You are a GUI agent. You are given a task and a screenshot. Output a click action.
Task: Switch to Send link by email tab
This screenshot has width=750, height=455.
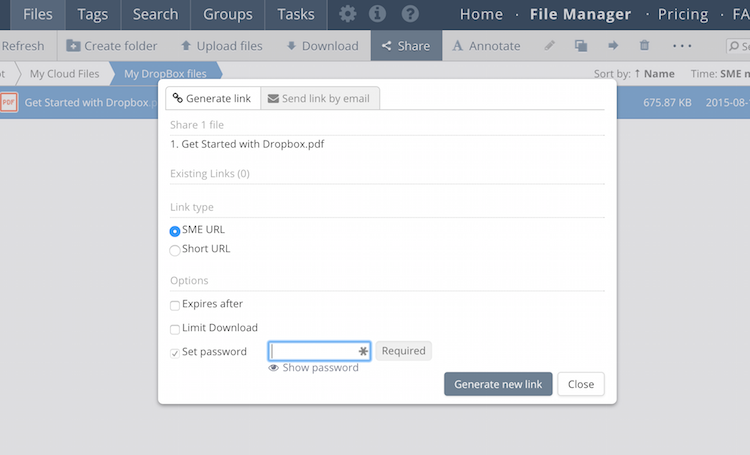pyautogui.click(x=320, y=99)
